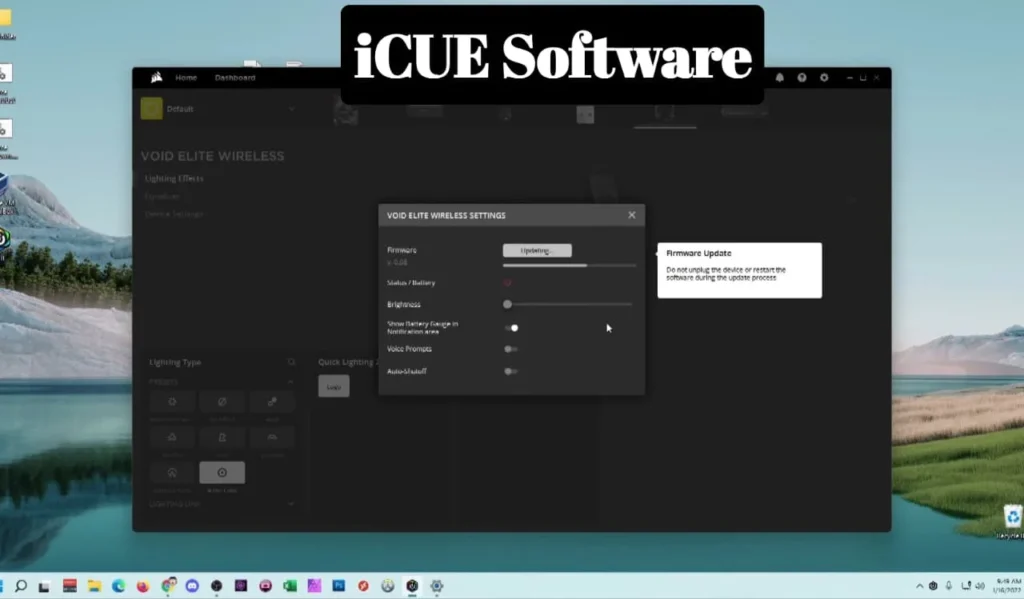1024x599 pixels.
Task: Select the highlighted Static Color preset icon
Action: [222, 472]
